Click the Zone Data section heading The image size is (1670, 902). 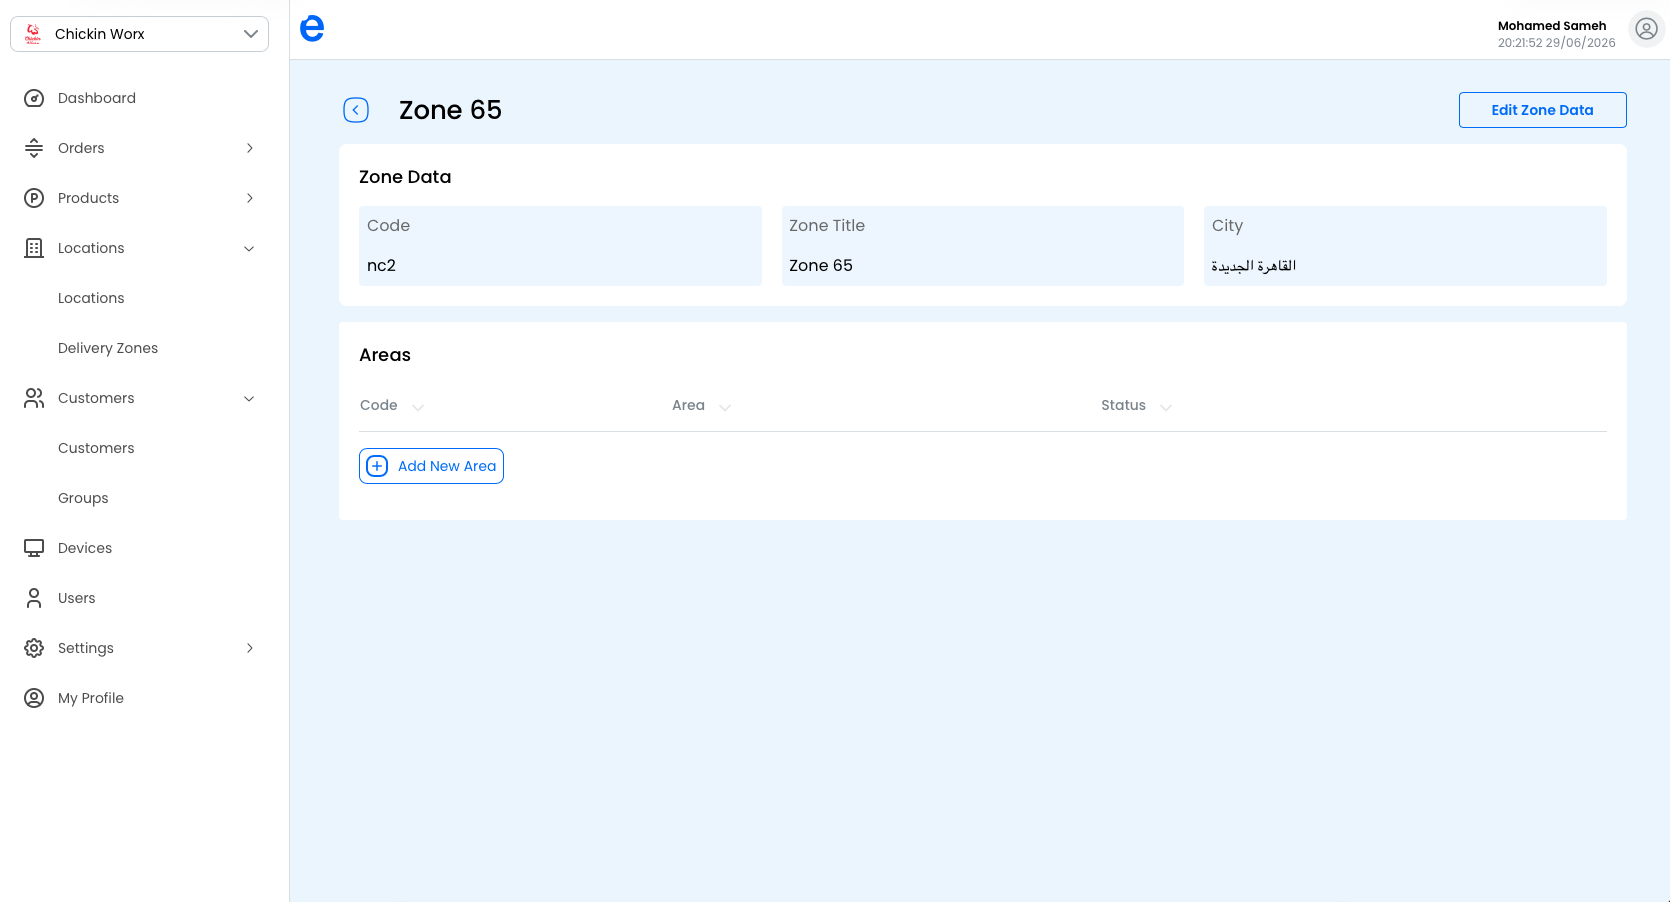pyautogui.click(x=405, y=177)
